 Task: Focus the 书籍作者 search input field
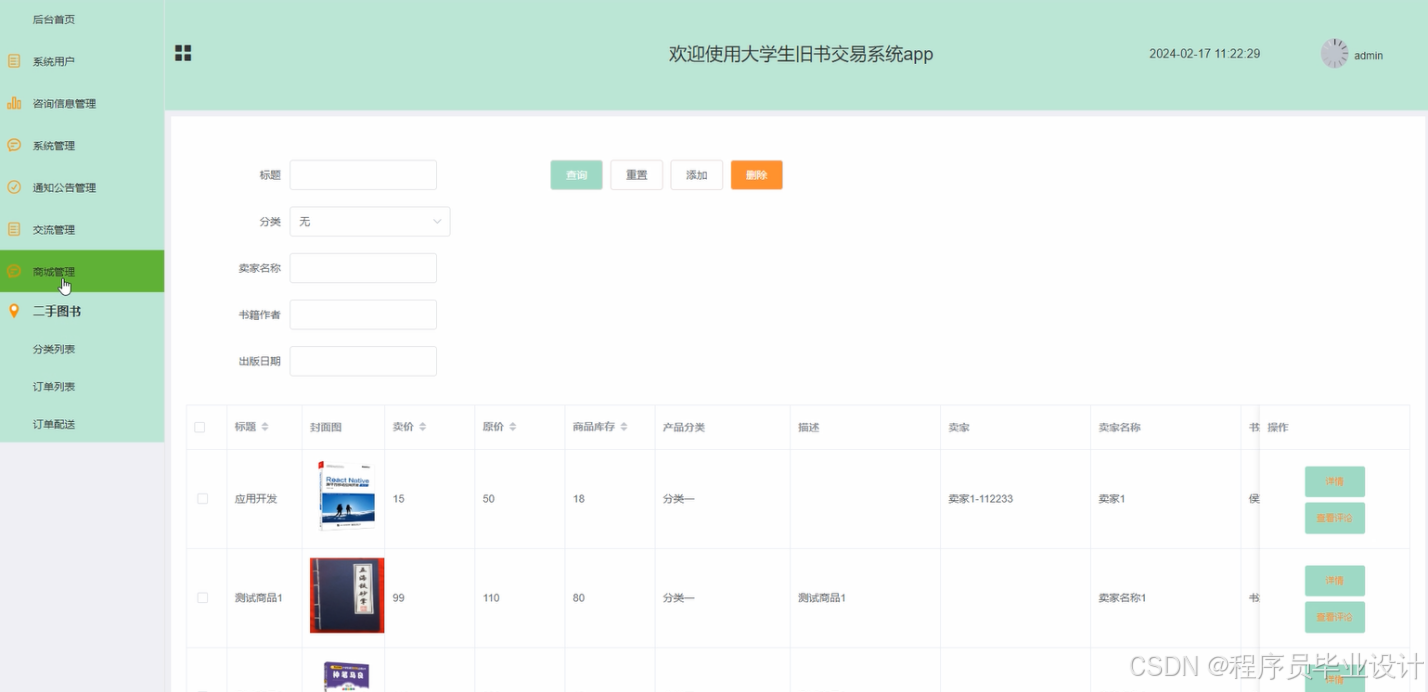point(363,314)
